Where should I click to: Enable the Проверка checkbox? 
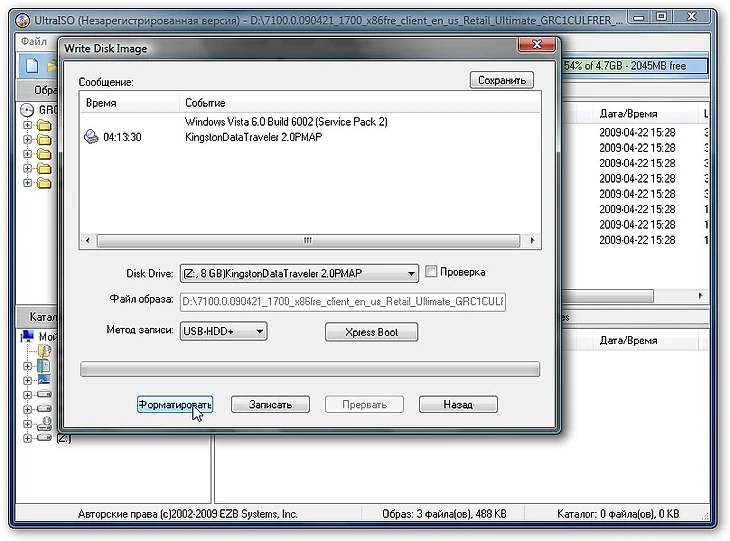(x=431, y=272)
